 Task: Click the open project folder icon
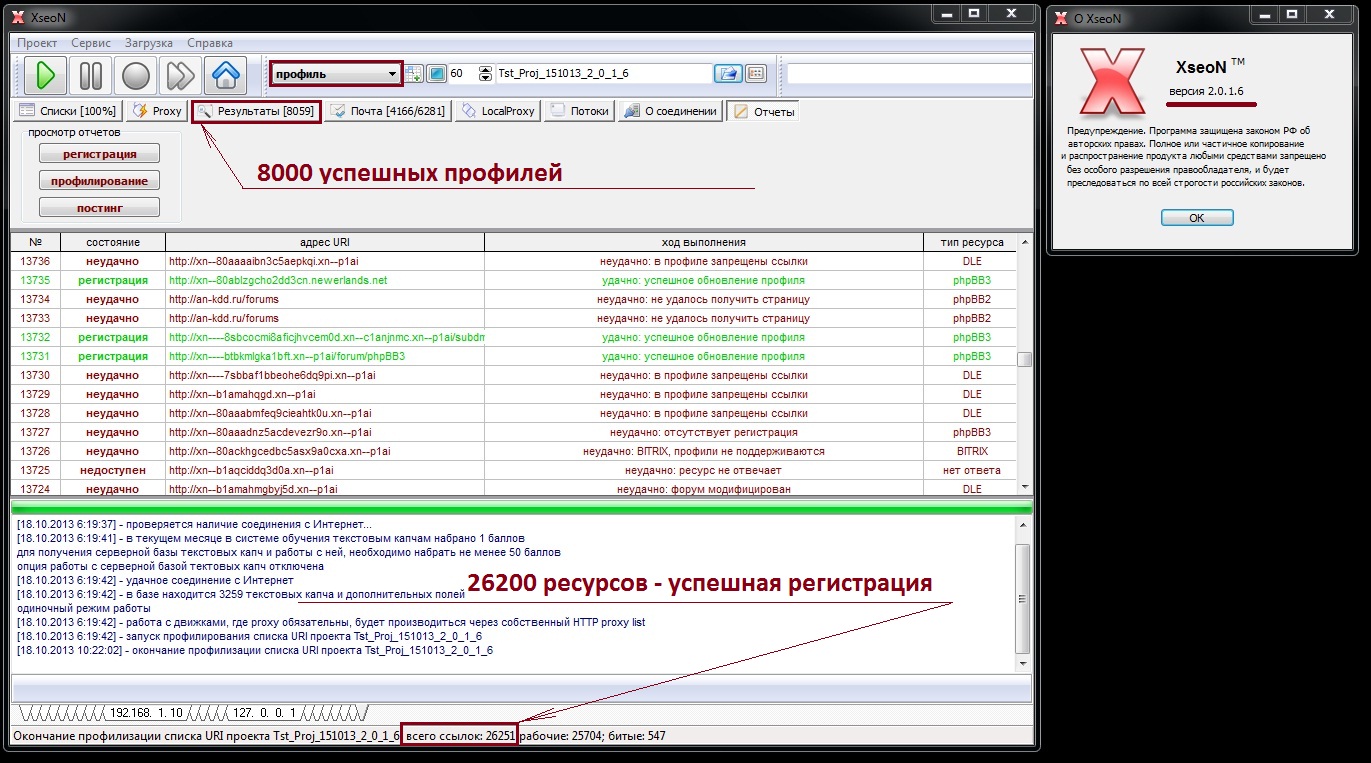click(726, 74)
